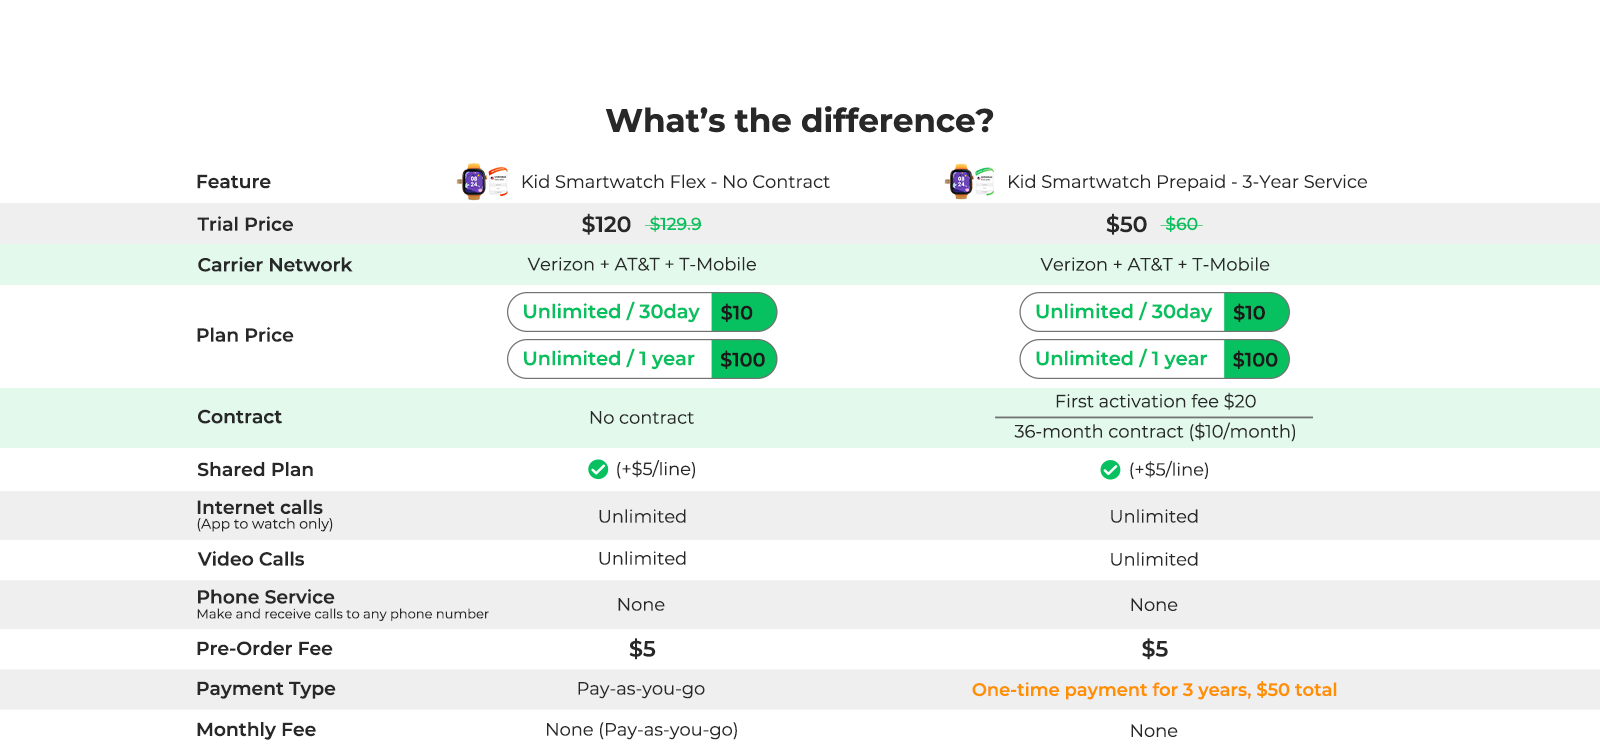Image resolution: width=1600 pixels, height=750 pixels.
Task: Click the orange One-time payment for 3 years text
Action: click(1154, 690)
